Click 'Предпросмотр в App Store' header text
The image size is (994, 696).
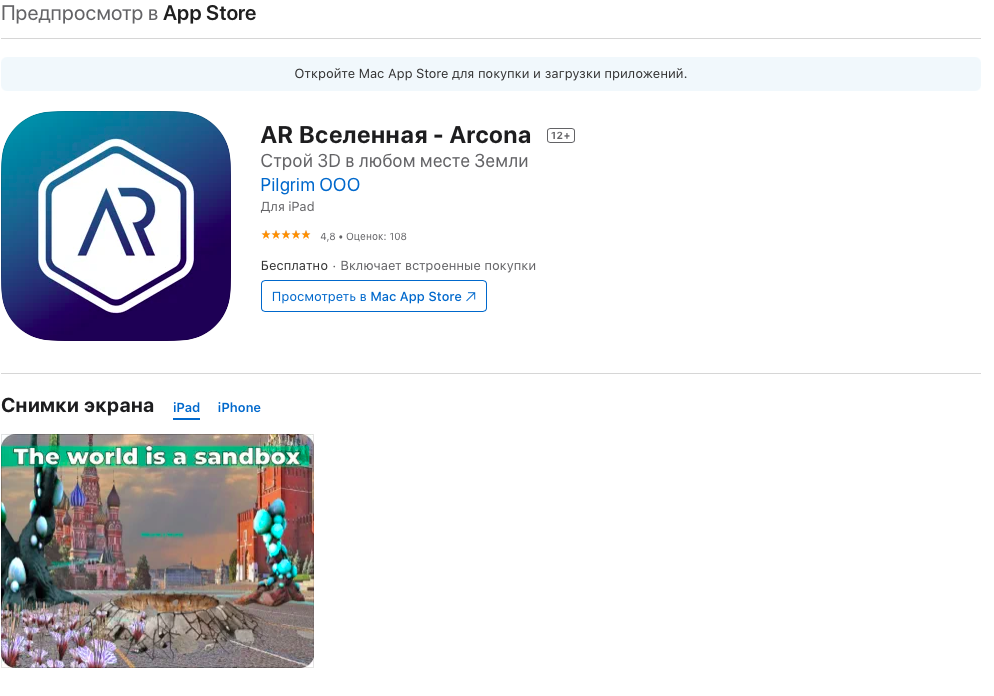point(129,13)
